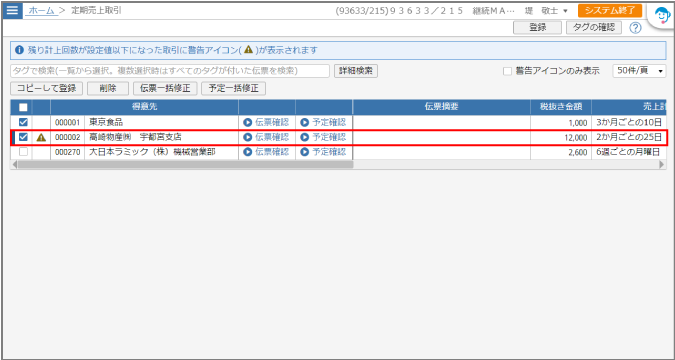Click the table scrollbar left arrow
The image size is (675, 360).
point(14,164)
